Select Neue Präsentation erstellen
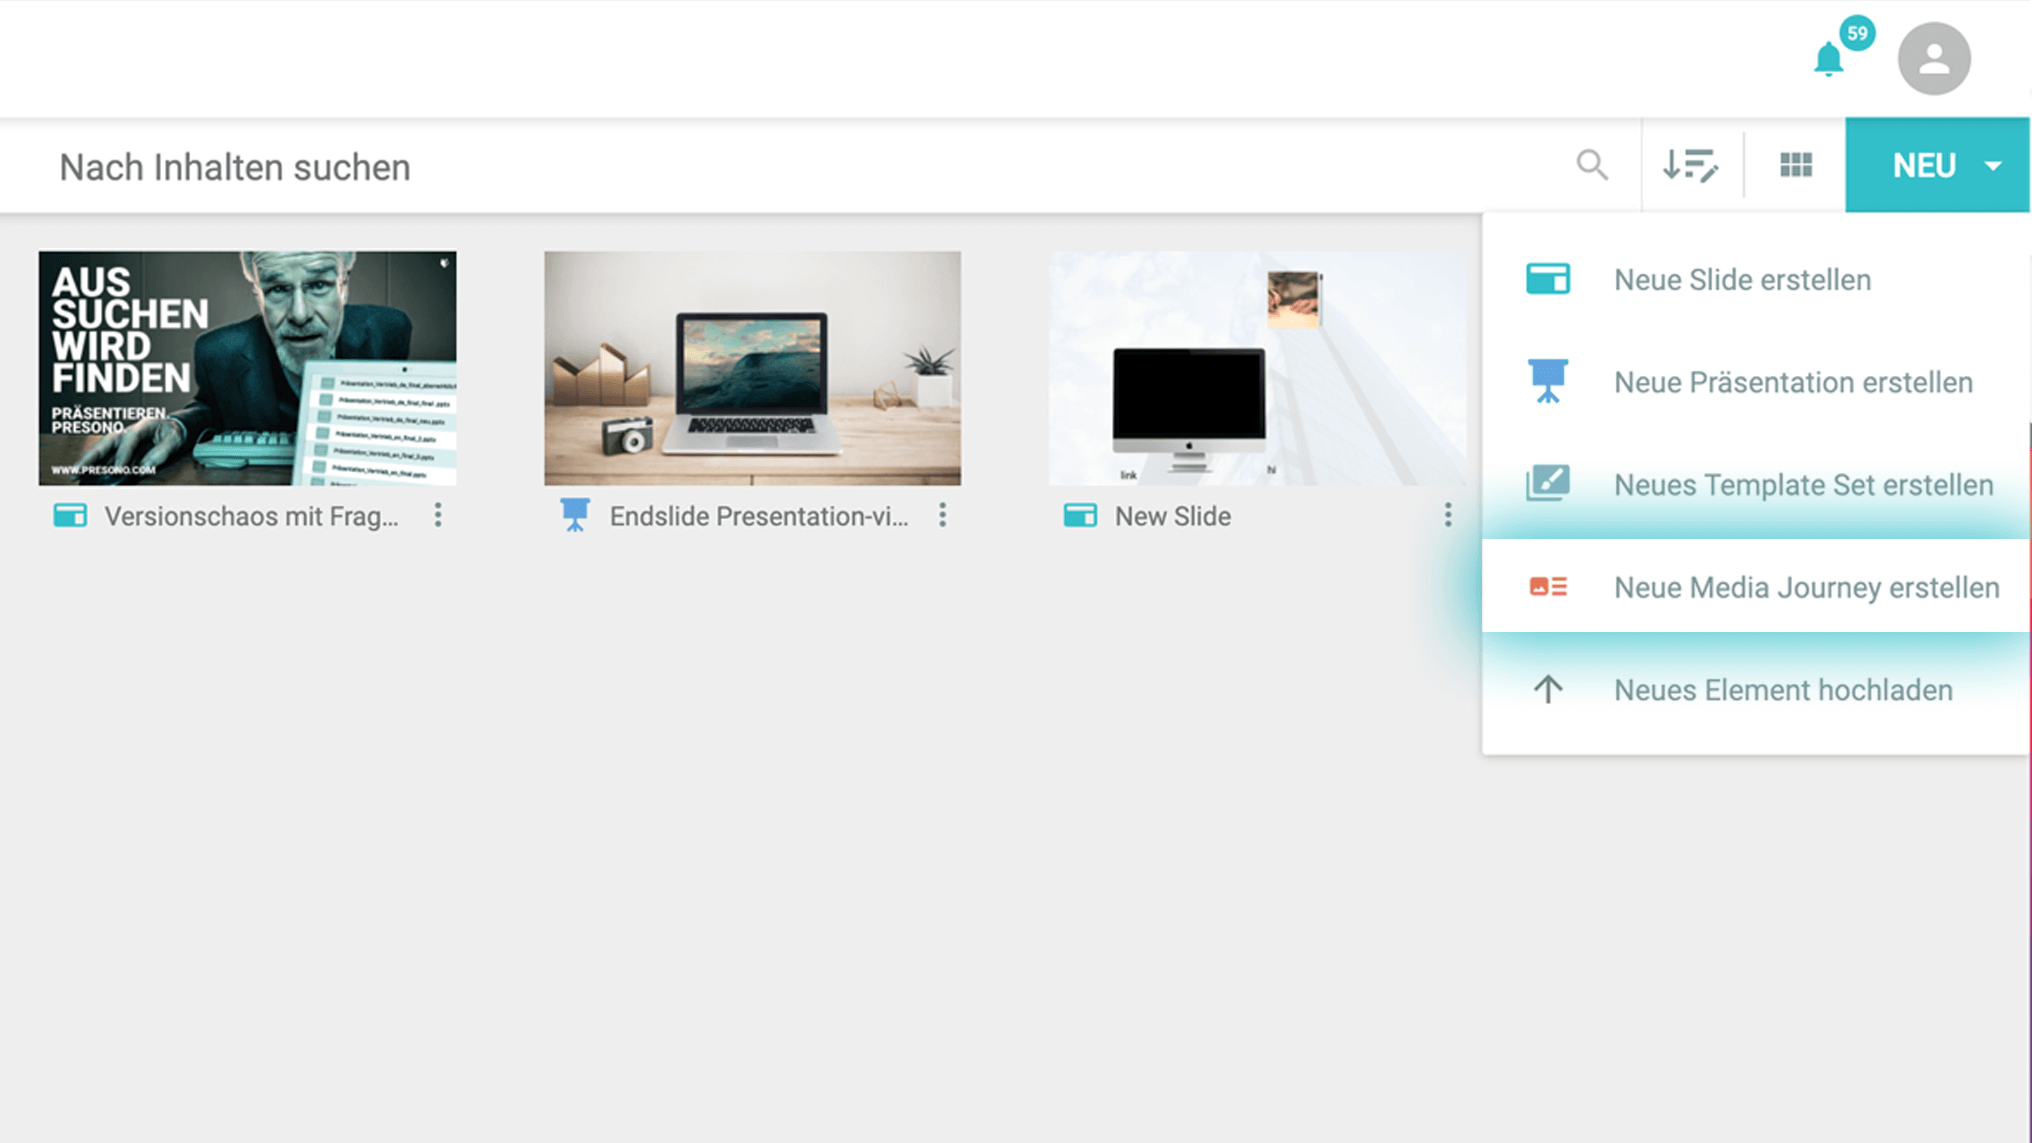Viewport: 2032px width, 1143px height. pyautogui.click(x=1756, y=382)
